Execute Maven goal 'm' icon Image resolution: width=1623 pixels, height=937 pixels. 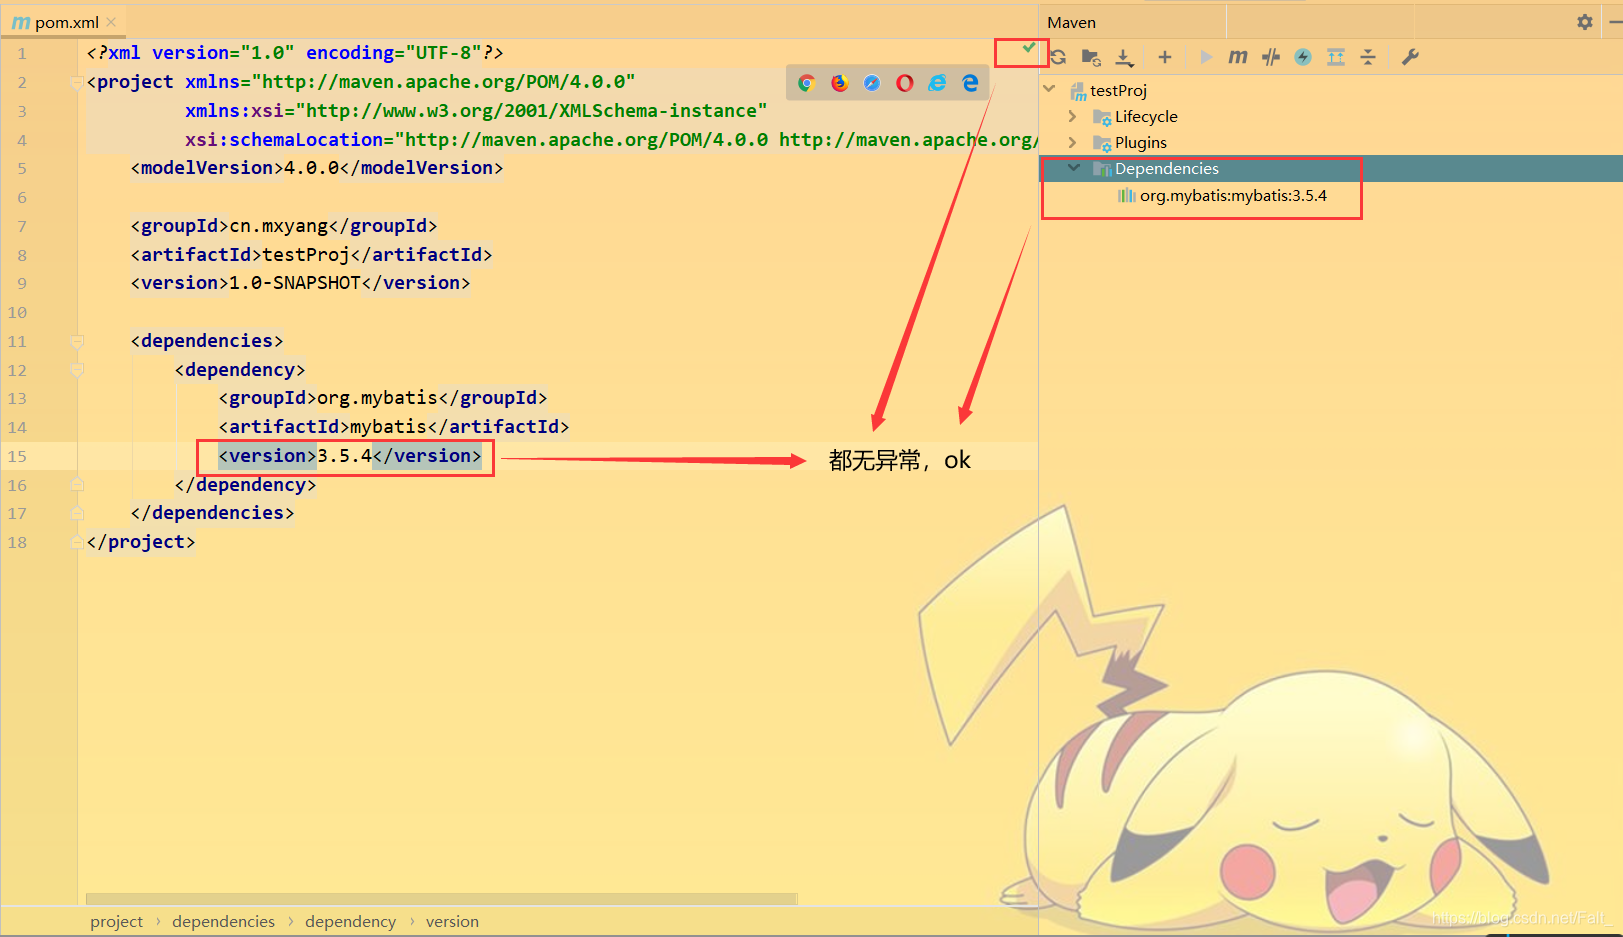click(x=1238, y=57)
